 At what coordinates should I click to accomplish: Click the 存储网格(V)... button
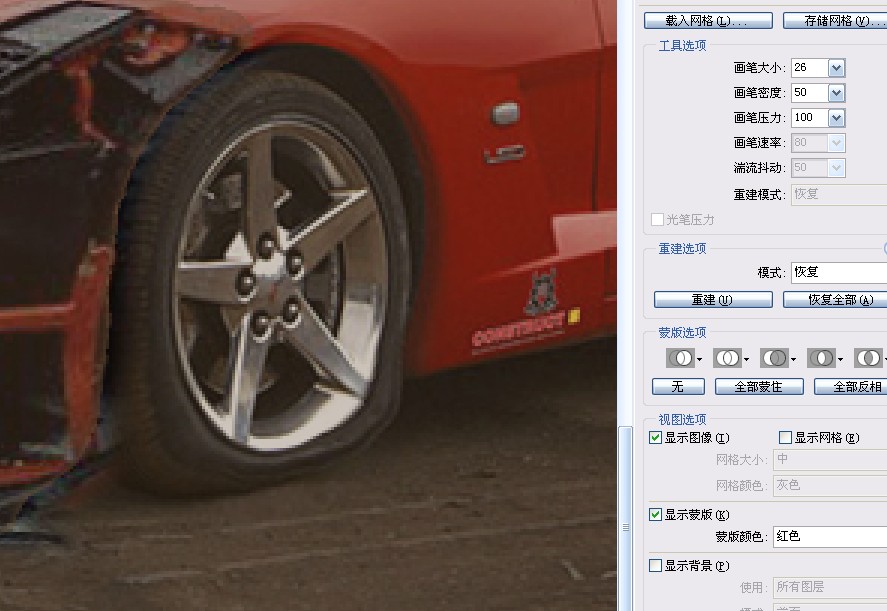point(835,20)
